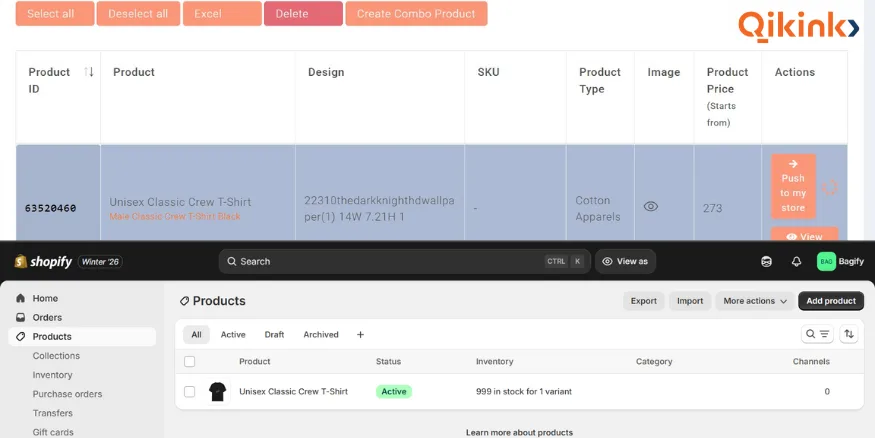
Task: Open the Qikink logo link
Action: click(x=798, y=27)
